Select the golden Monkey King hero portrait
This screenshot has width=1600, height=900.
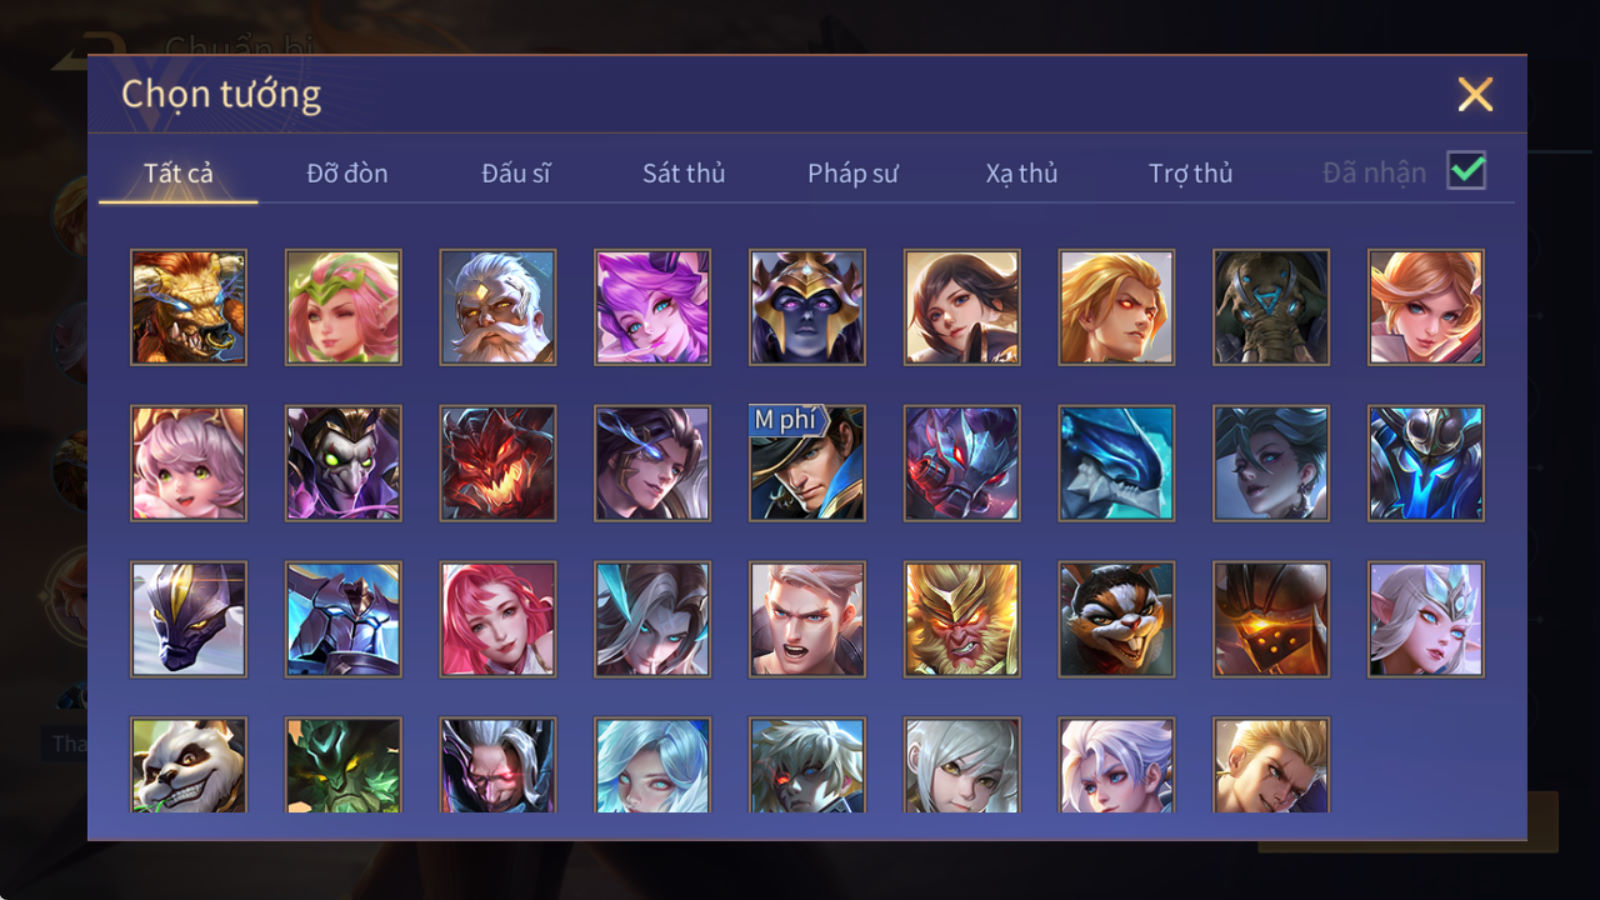962,619
